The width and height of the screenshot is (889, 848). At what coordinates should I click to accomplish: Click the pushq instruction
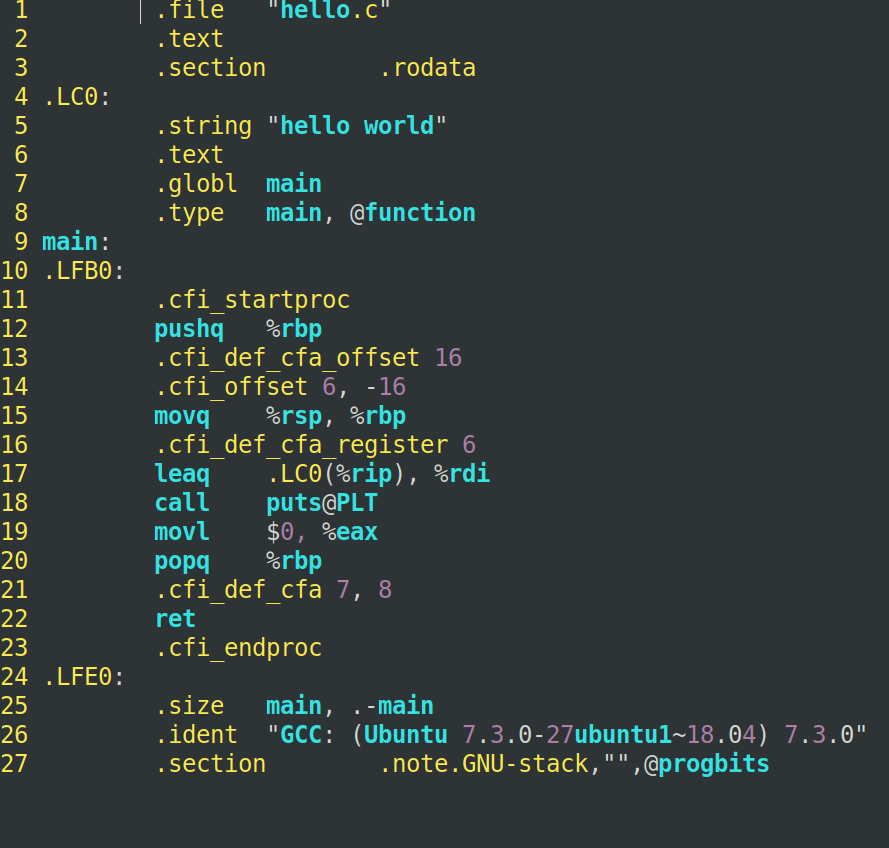[189, 329]
